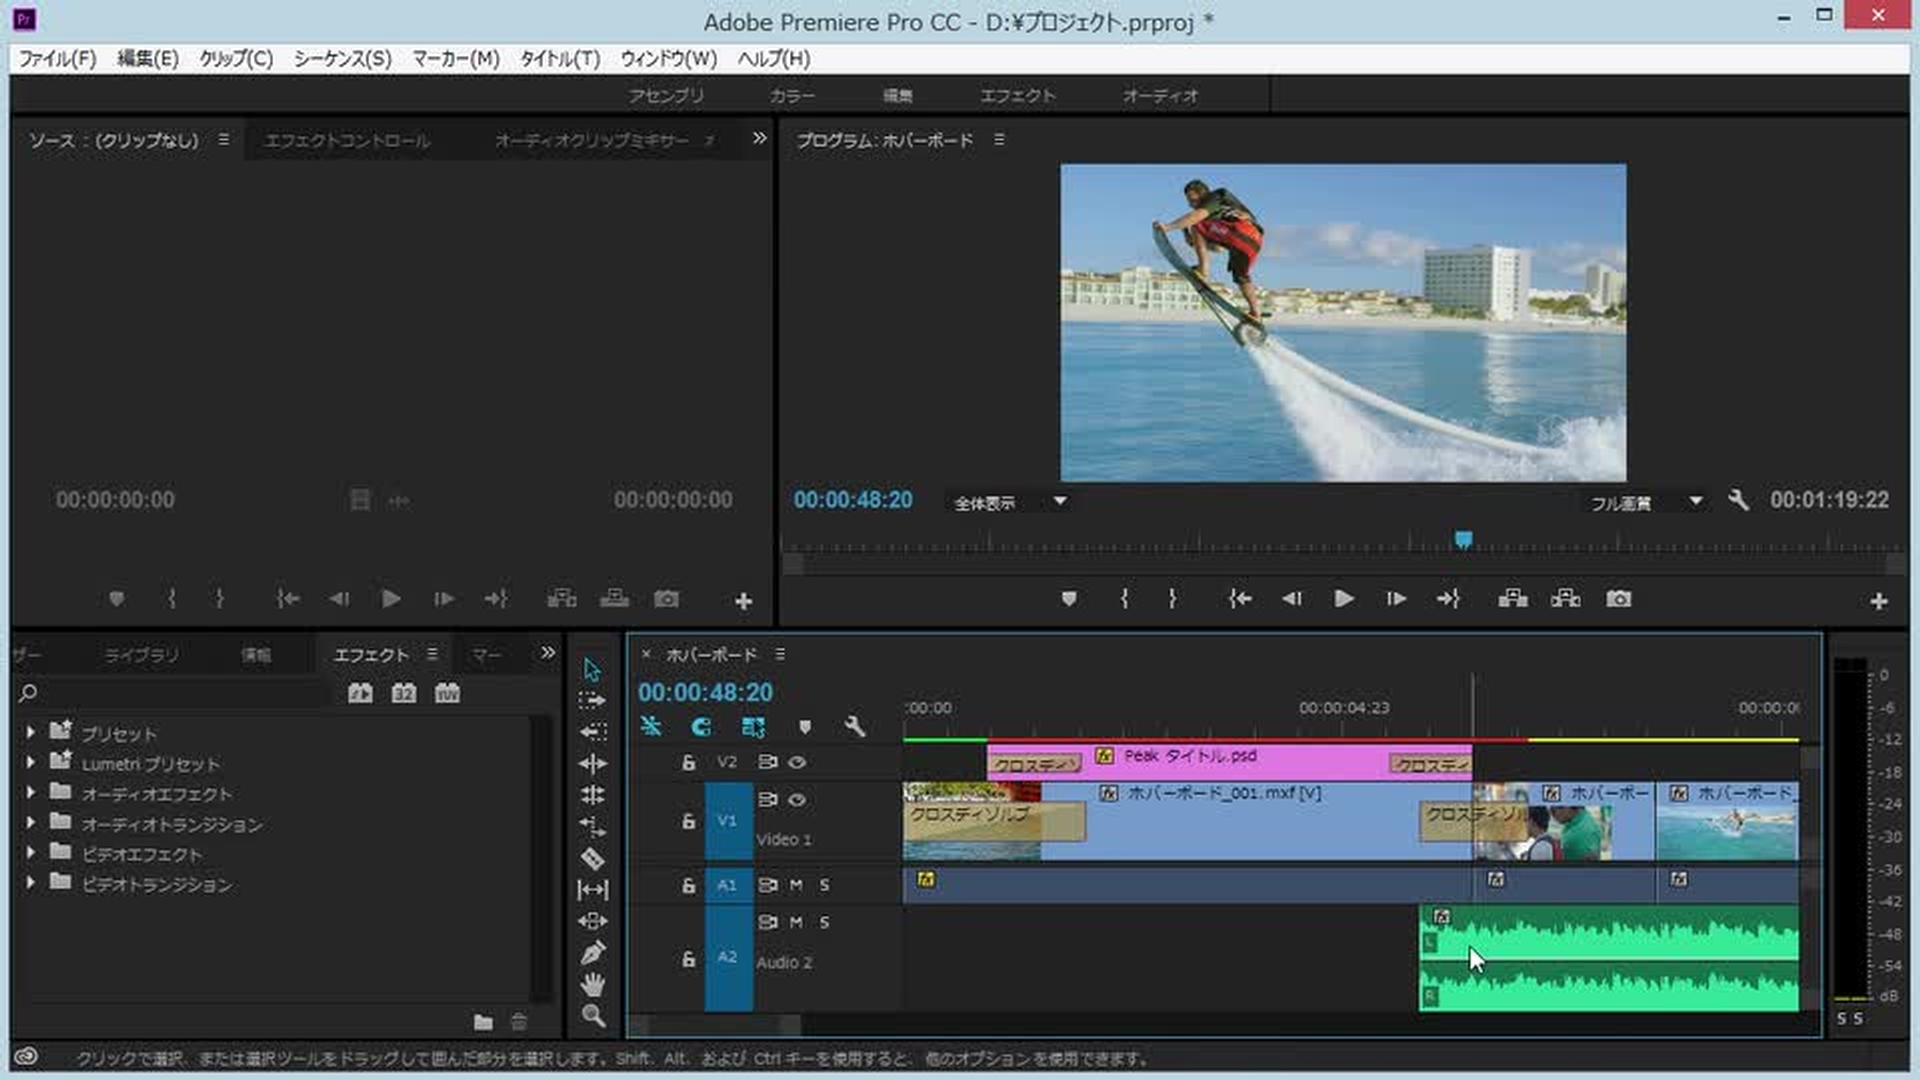Hide V2 track output eye
The width and height of the screenshot is (1920, 1080).
797,762
